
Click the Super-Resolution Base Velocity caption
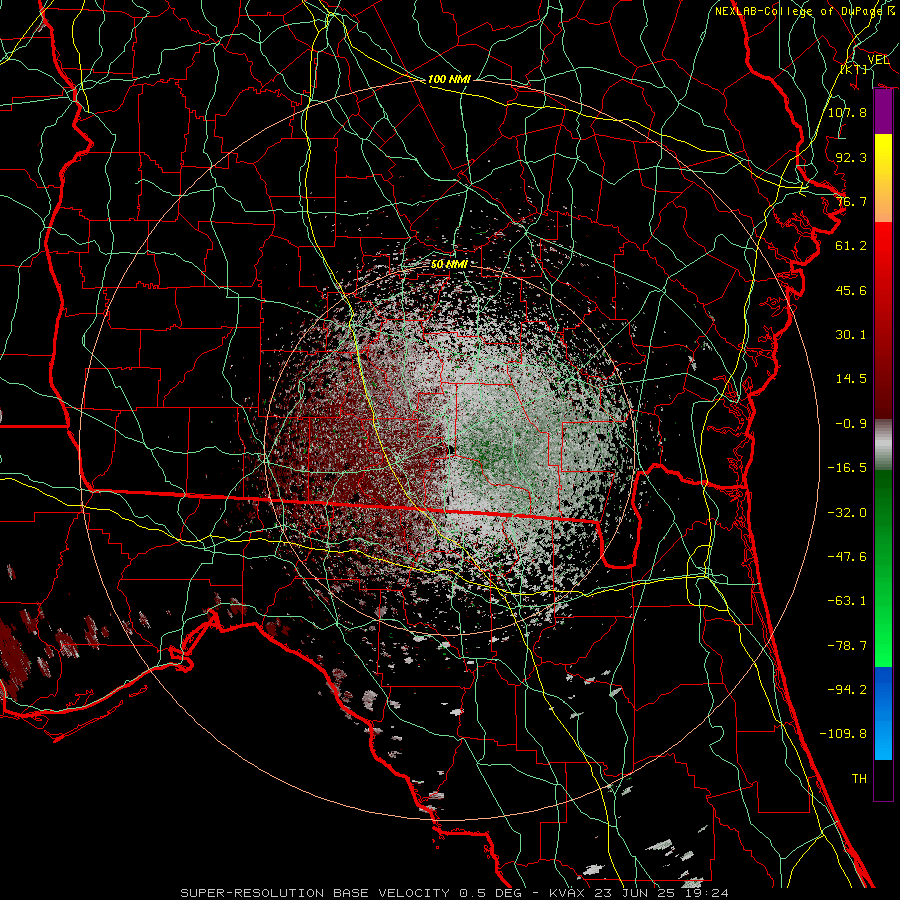click(x=454, y=893)
